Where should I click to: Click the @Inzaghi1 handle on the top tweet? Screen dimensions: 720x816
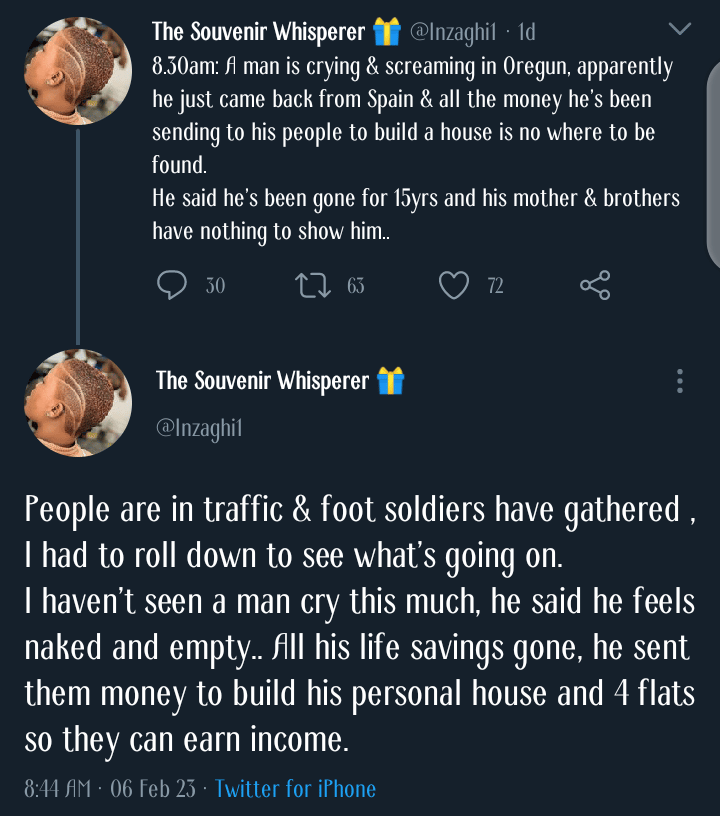[454, 32]
